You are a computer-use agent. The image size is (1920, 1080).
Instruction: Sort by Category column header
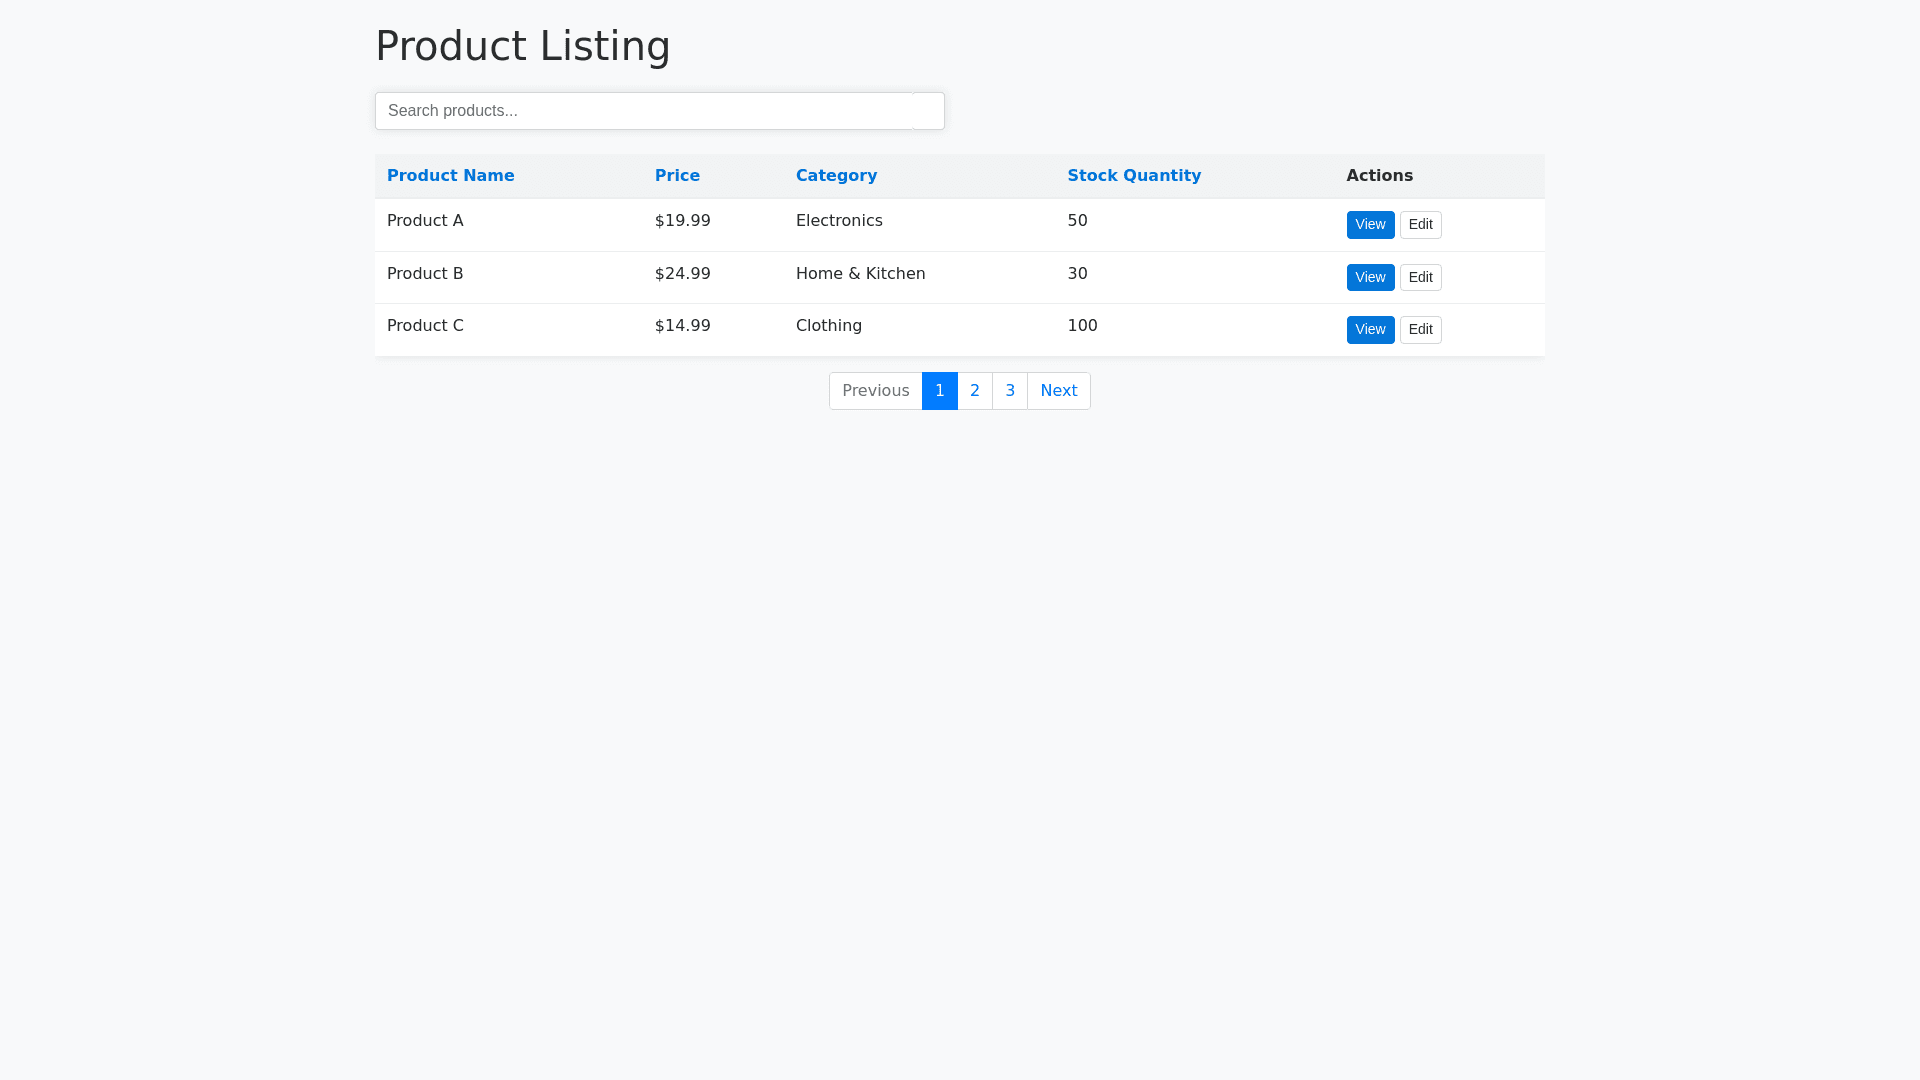pos(836,176)
